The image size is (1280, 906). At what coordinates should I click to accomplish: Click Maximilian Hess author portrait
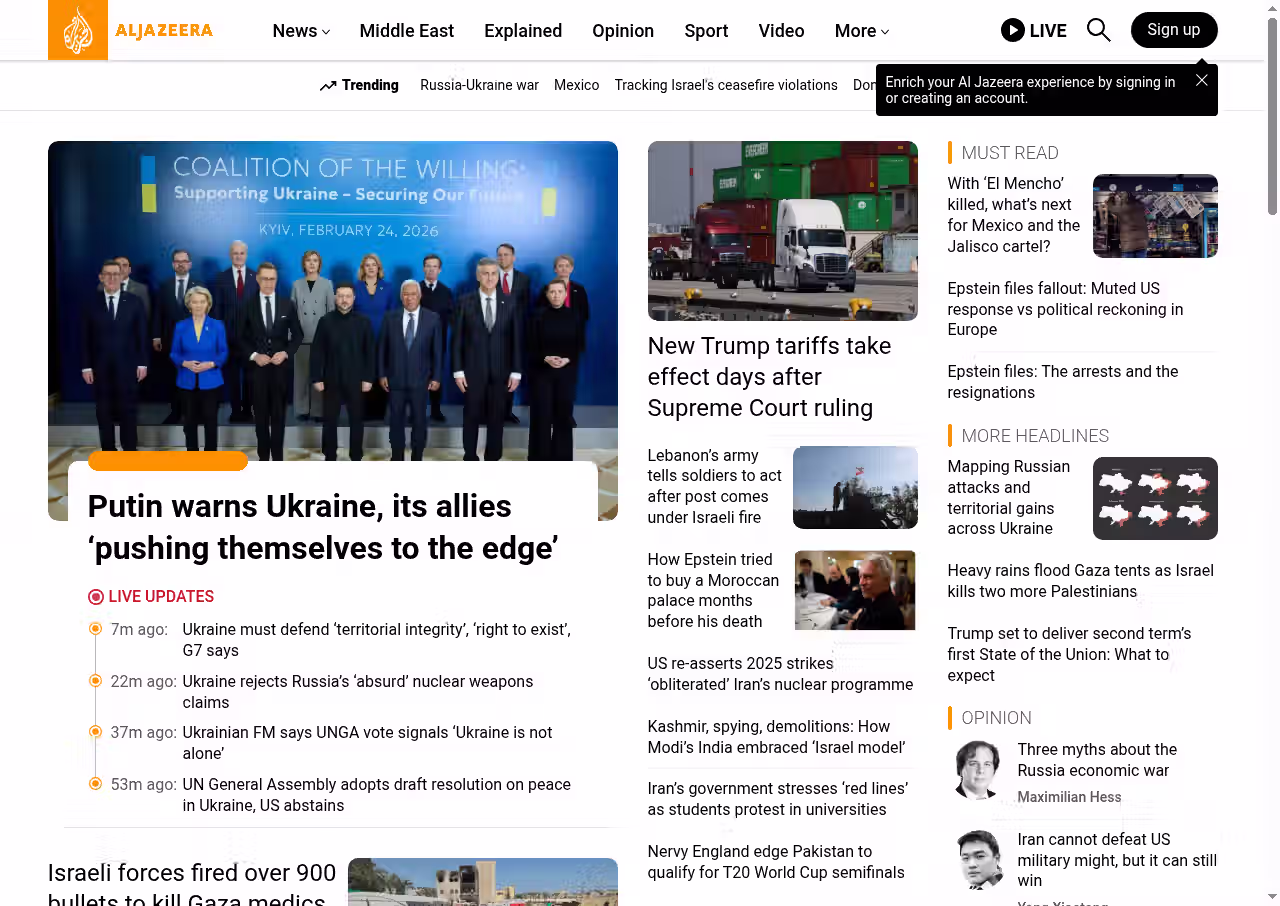tap(977, 770)
